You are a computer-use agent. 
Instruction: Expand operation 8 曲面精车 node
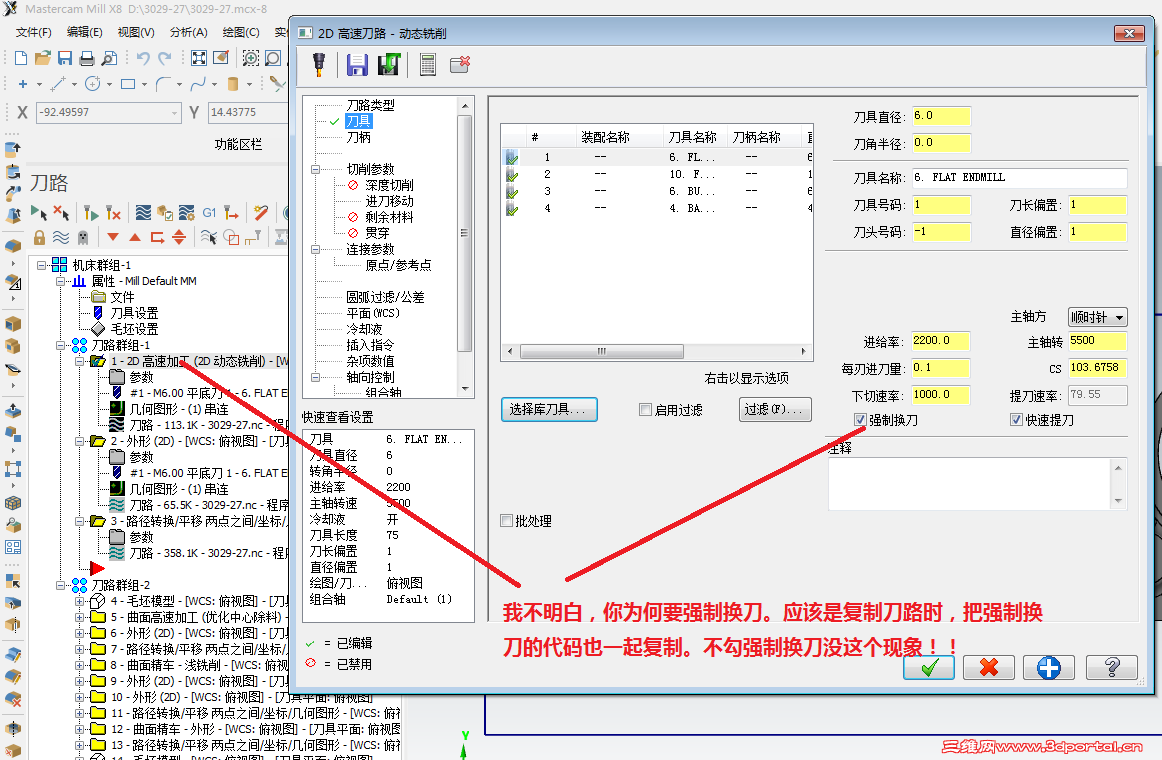[x=80, y=665]
